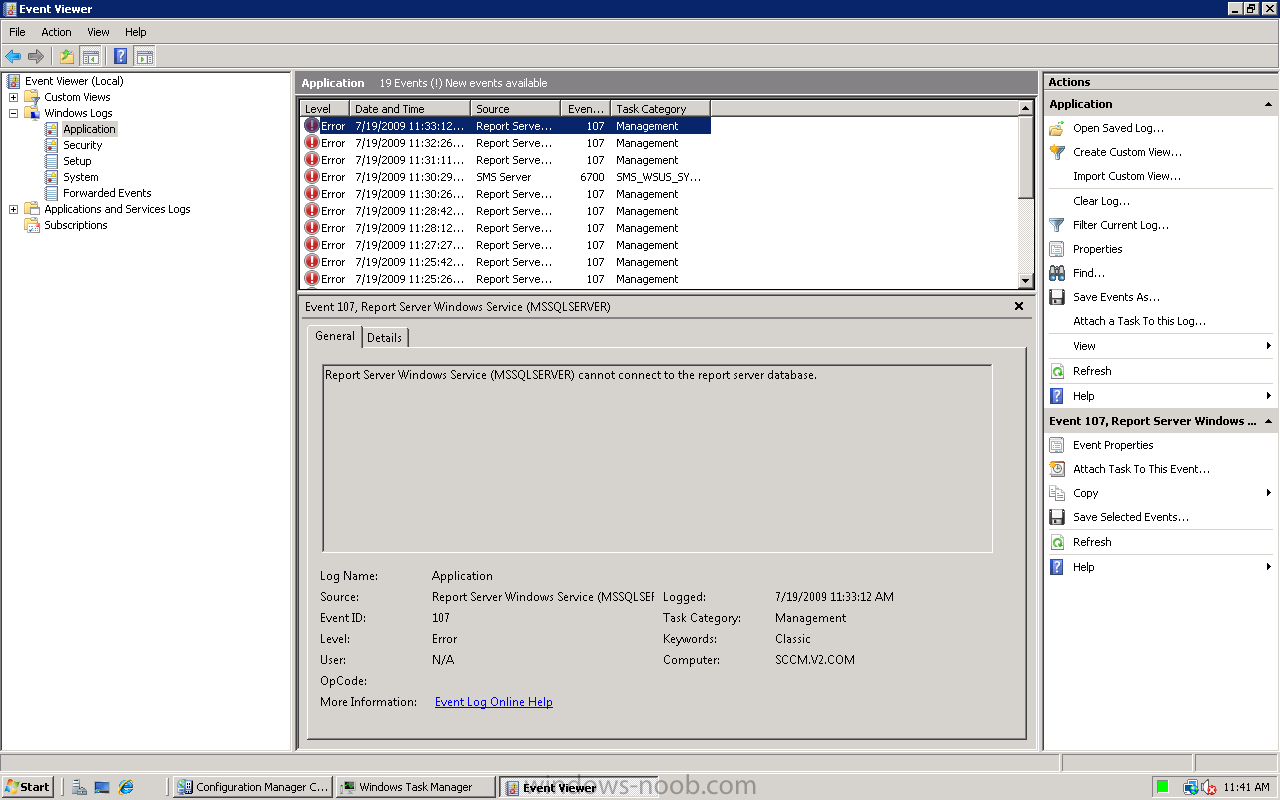This screenshot has height=800, width=1280.
Task: Open the View menu
Action: point(98,32)
